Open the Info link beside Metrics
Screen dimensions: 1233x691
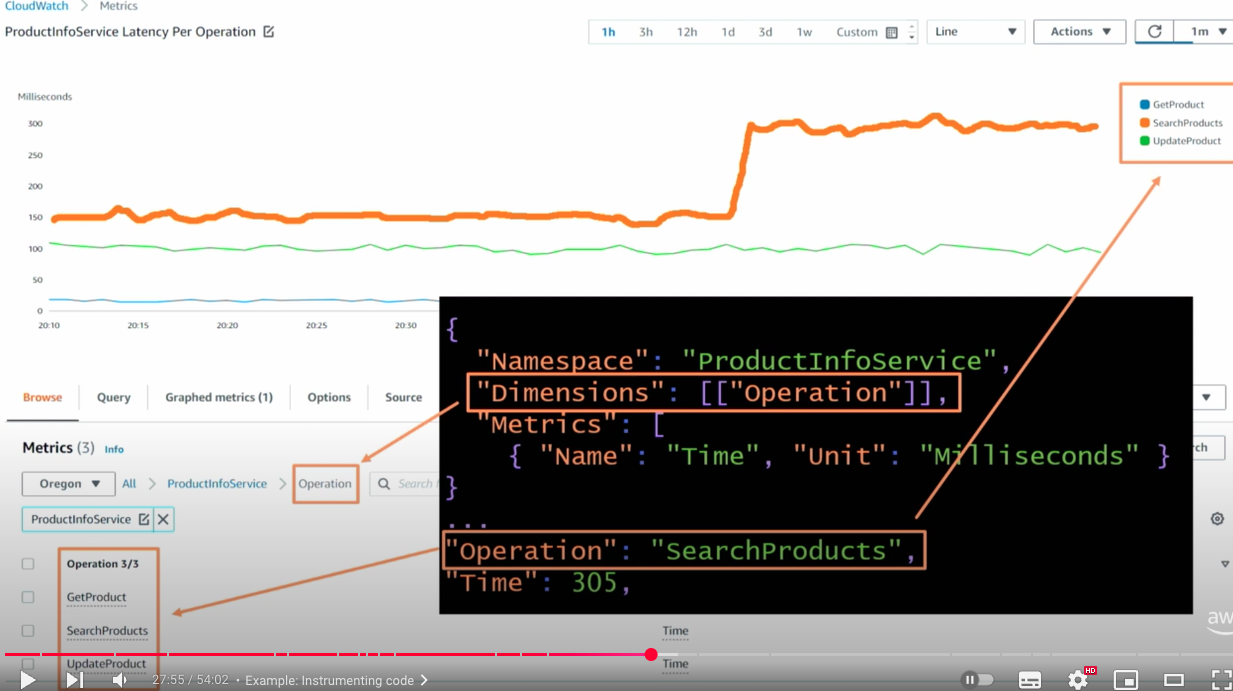click(x=114, y=449)
